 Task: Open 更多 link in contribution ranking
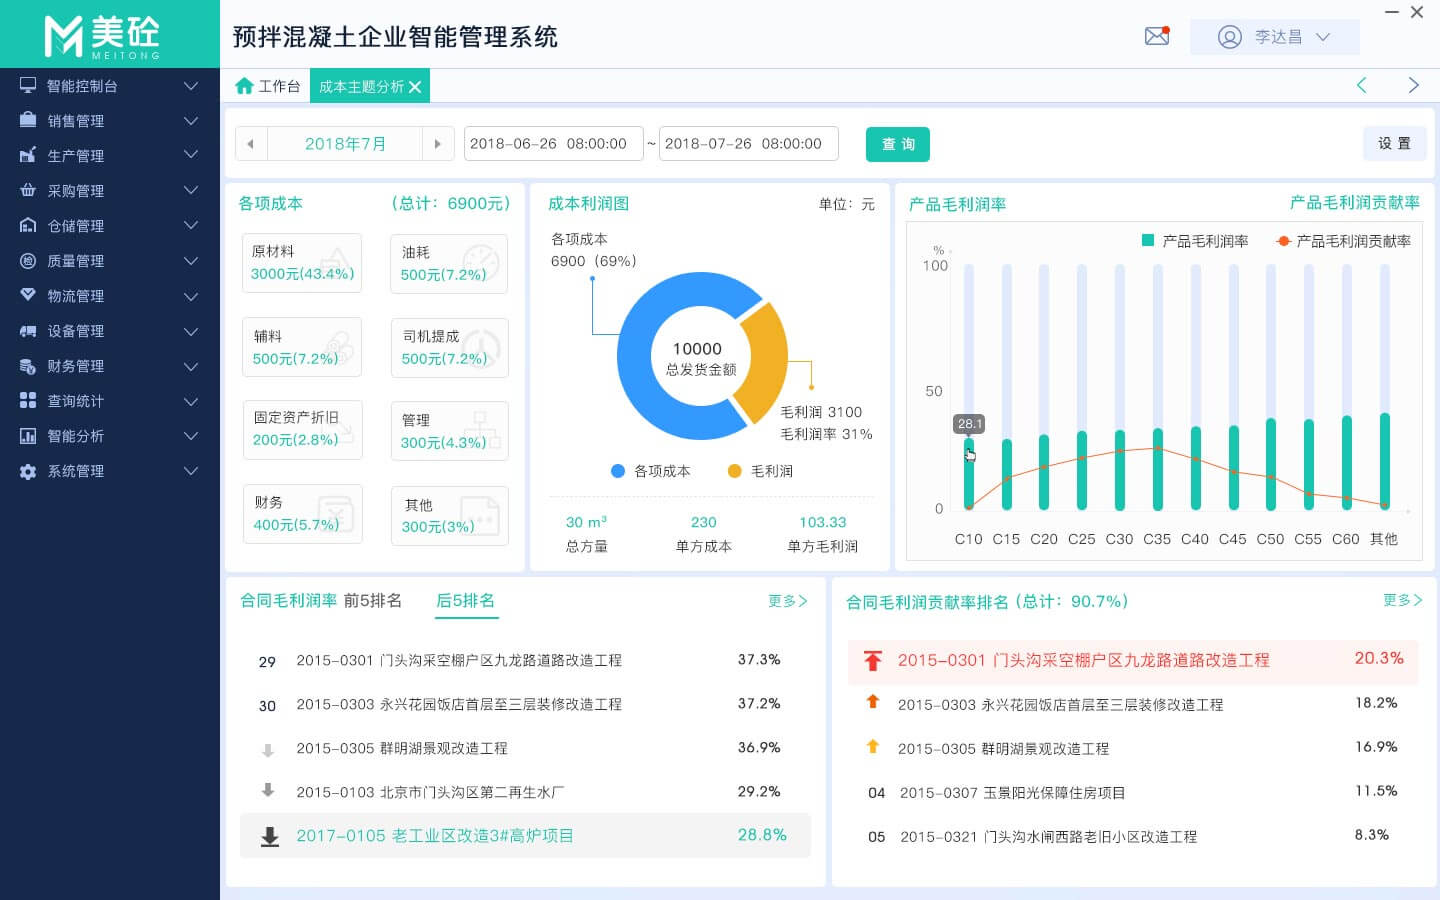point(1402,600)
